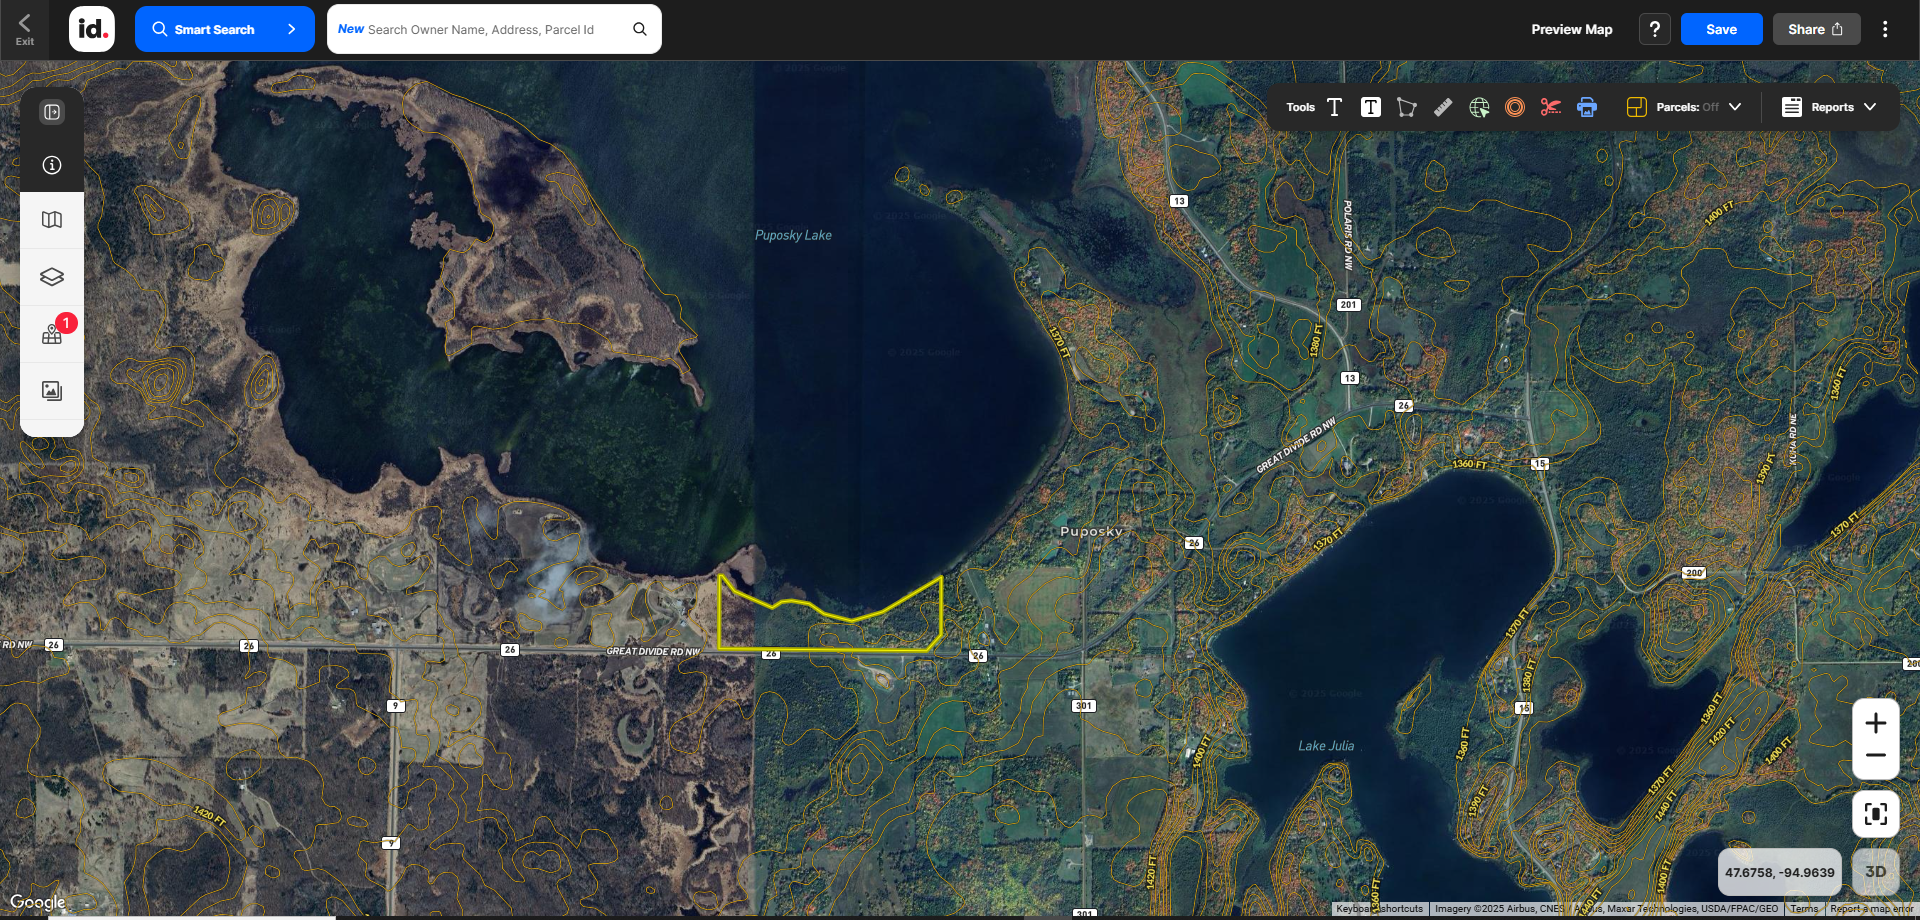This screenshot has height=920, width=1920.
Task: Expand the Smart Search chevron
Action: tap(291, 29)
